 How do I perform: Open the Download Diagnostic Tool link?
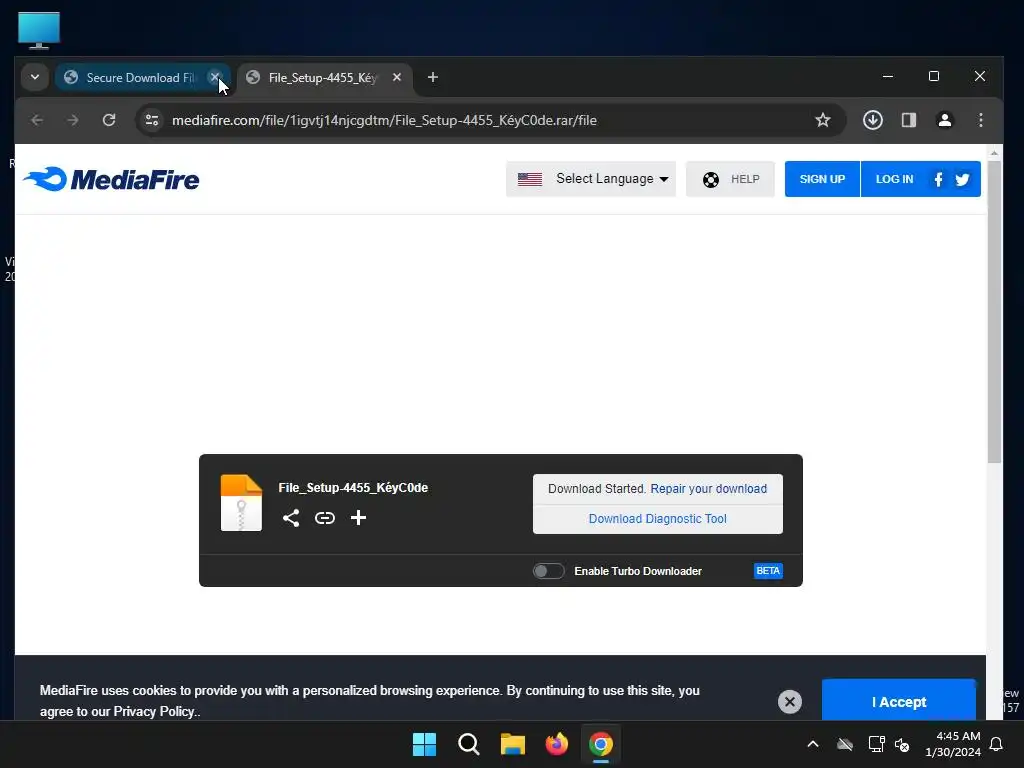pos(658,519)
